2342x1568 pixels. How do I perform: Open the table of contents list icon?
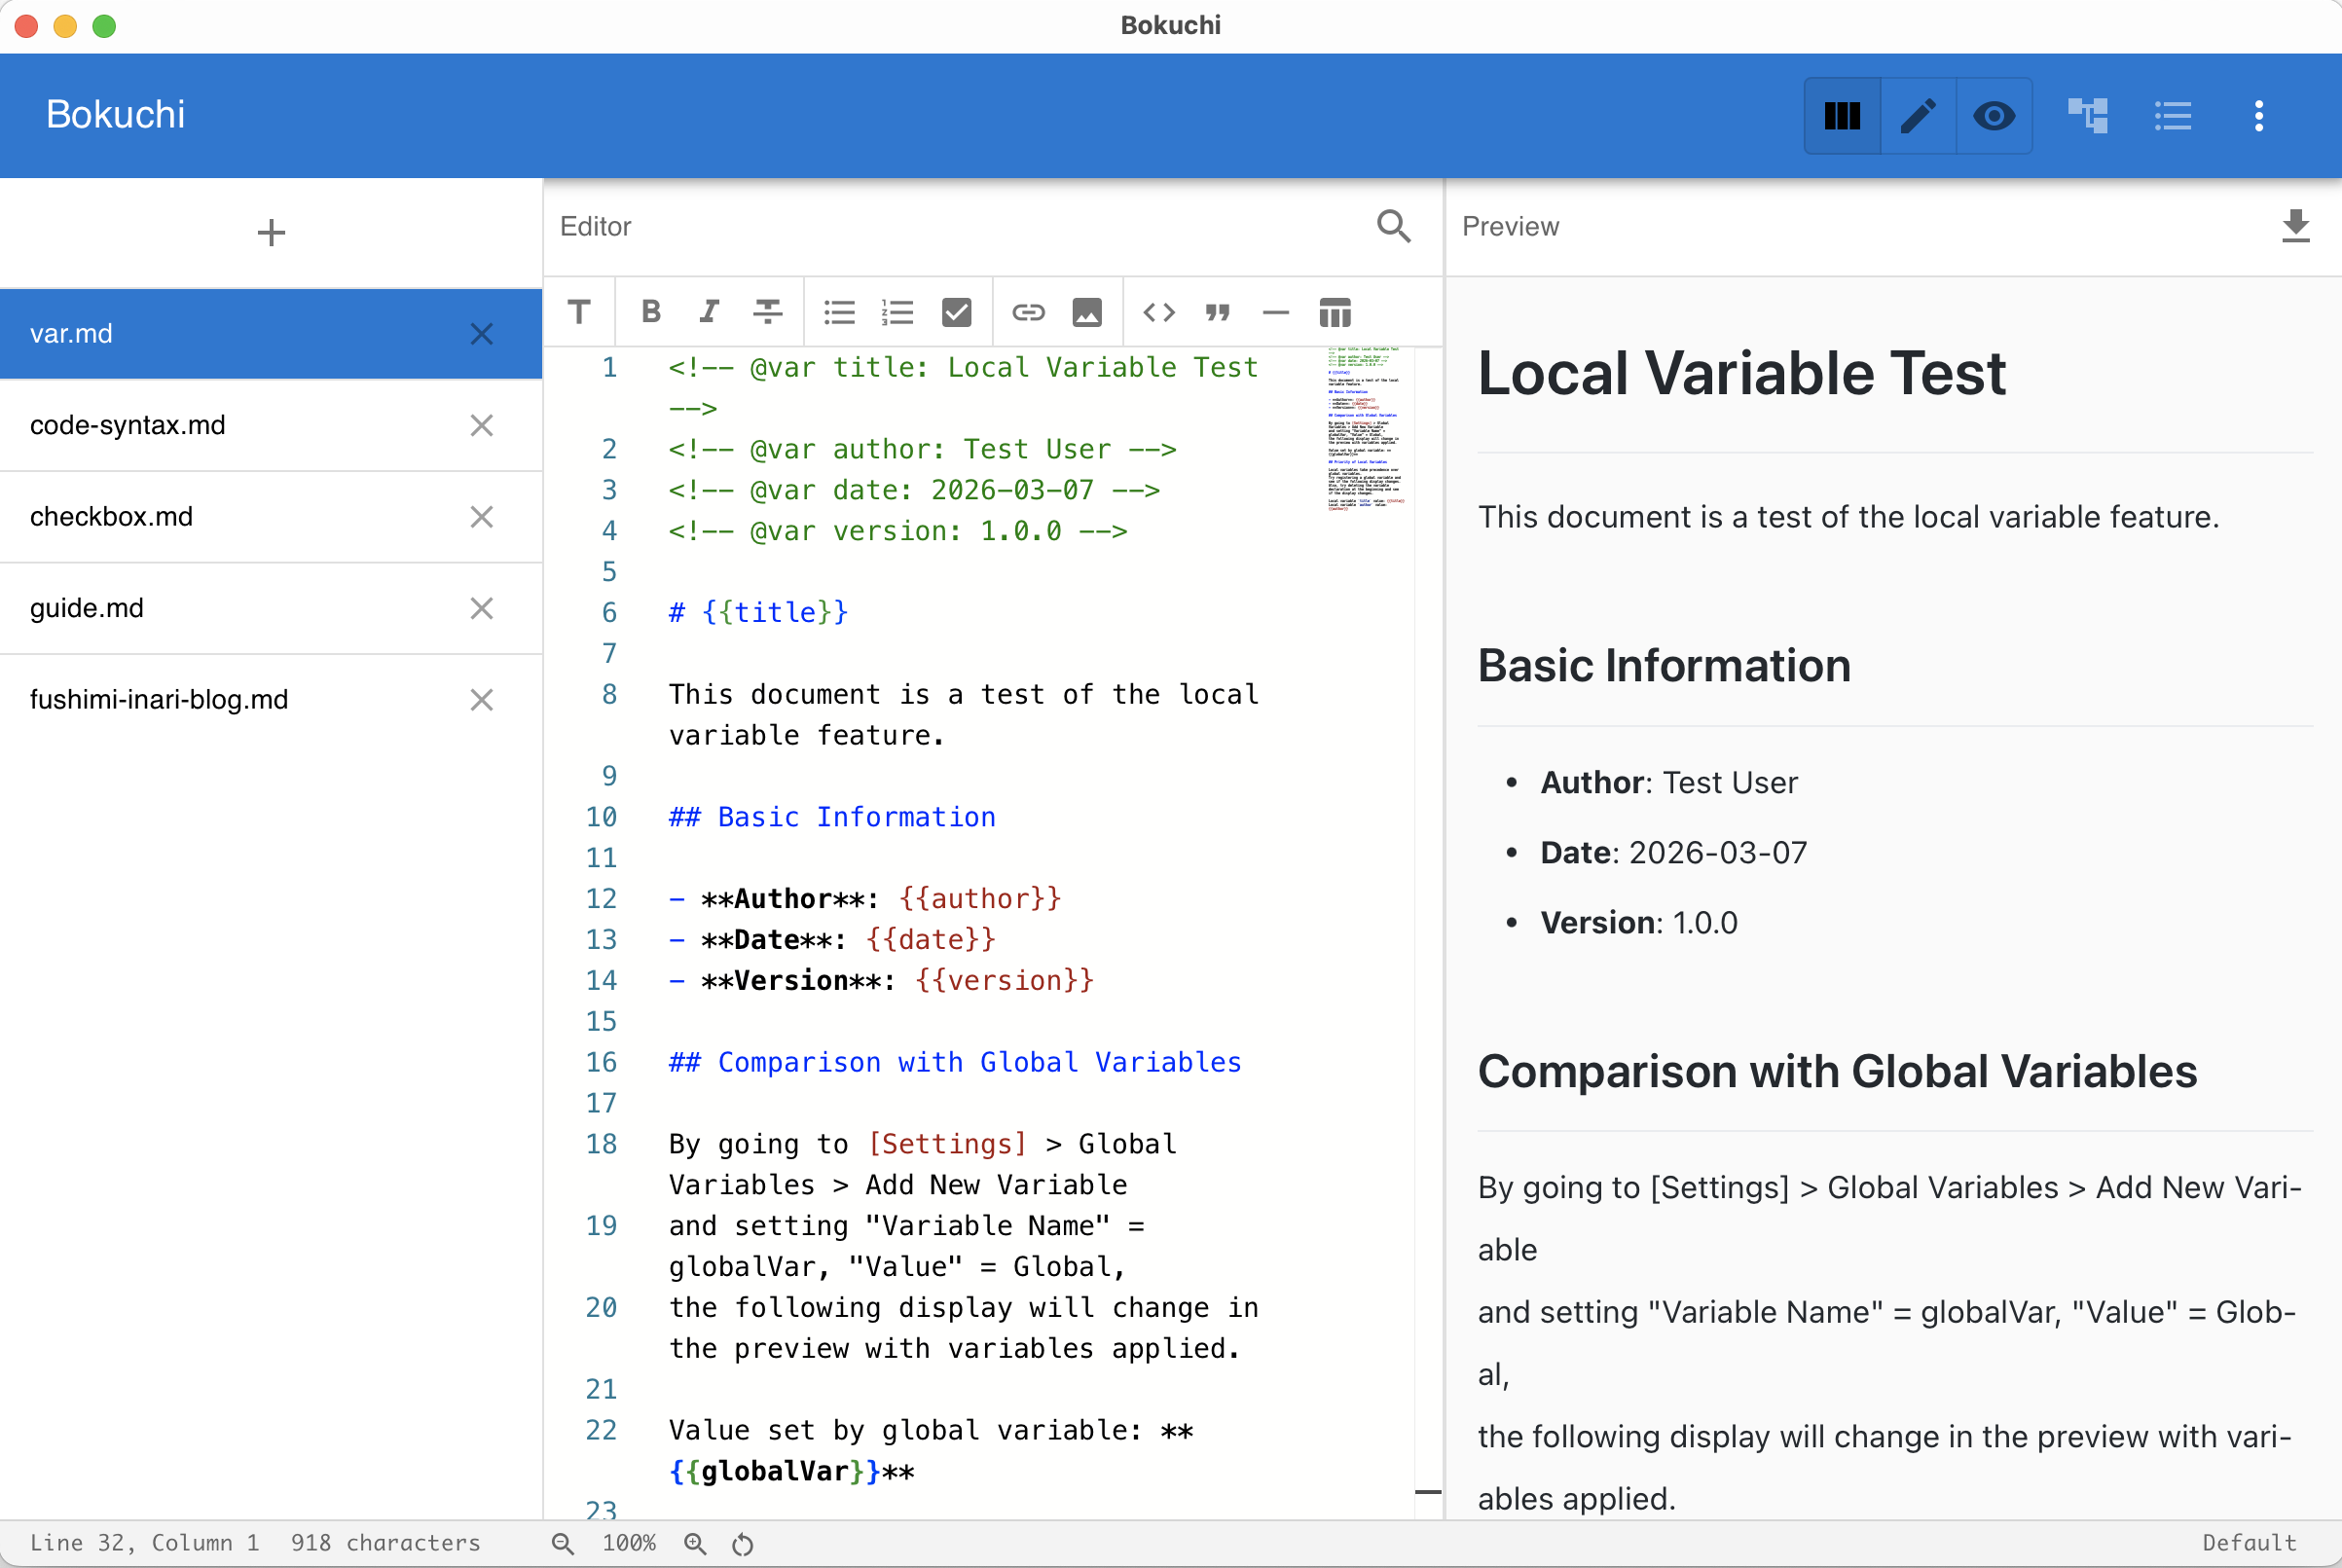(2173, 116)
